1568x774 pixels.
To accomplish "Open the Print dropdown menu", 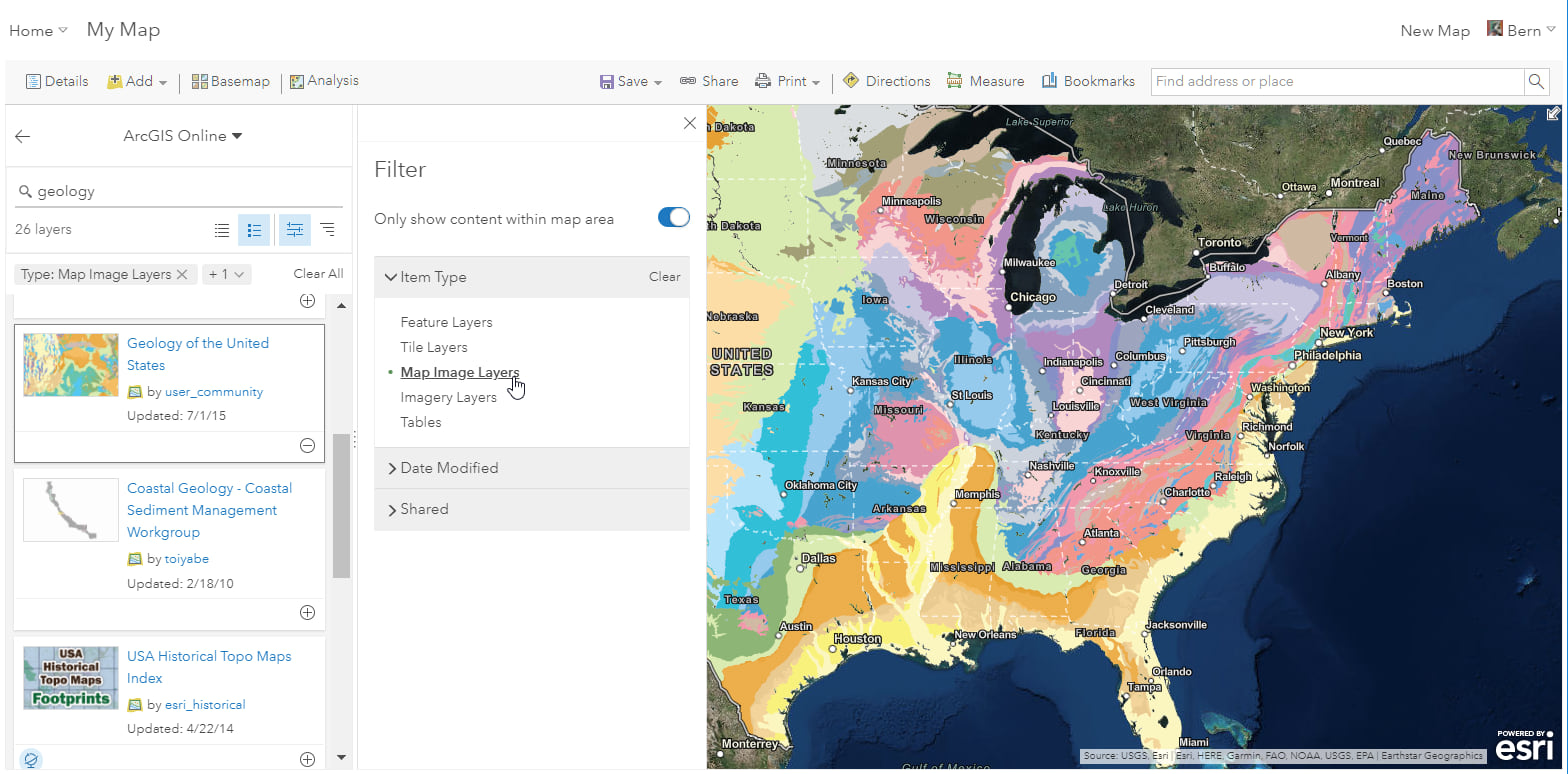I will [x=788, y=81].
